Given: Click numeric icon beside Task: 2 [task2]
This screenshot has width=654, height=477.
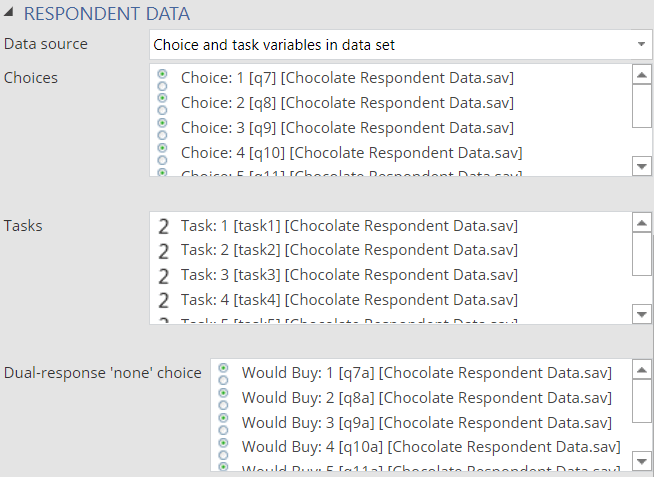Looking at the screenshot, I should [x=163, y=250].
